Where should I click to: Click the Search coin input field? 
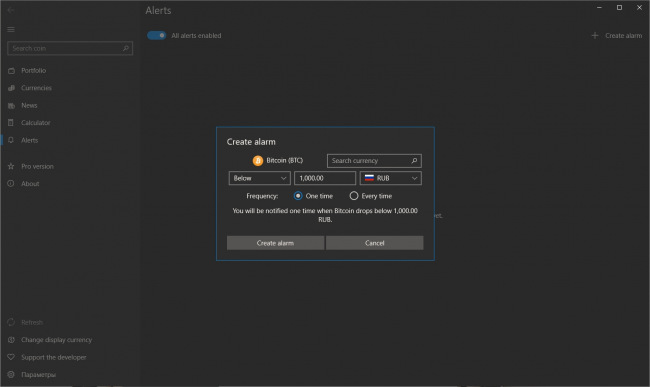pyautogui.click(x=70, y=48)
